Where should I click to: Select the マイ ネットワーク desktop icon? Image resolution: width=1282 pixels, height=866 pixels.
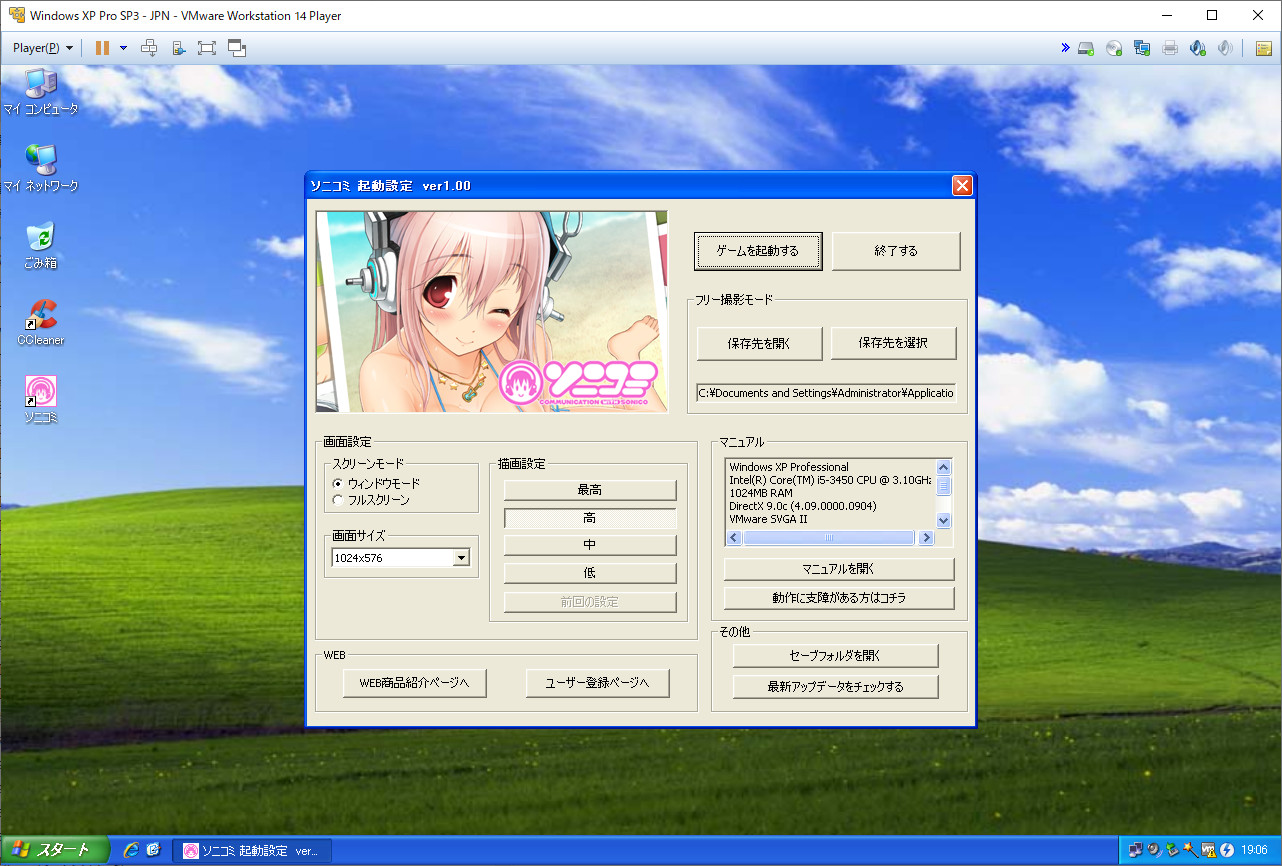coord(40,168)
